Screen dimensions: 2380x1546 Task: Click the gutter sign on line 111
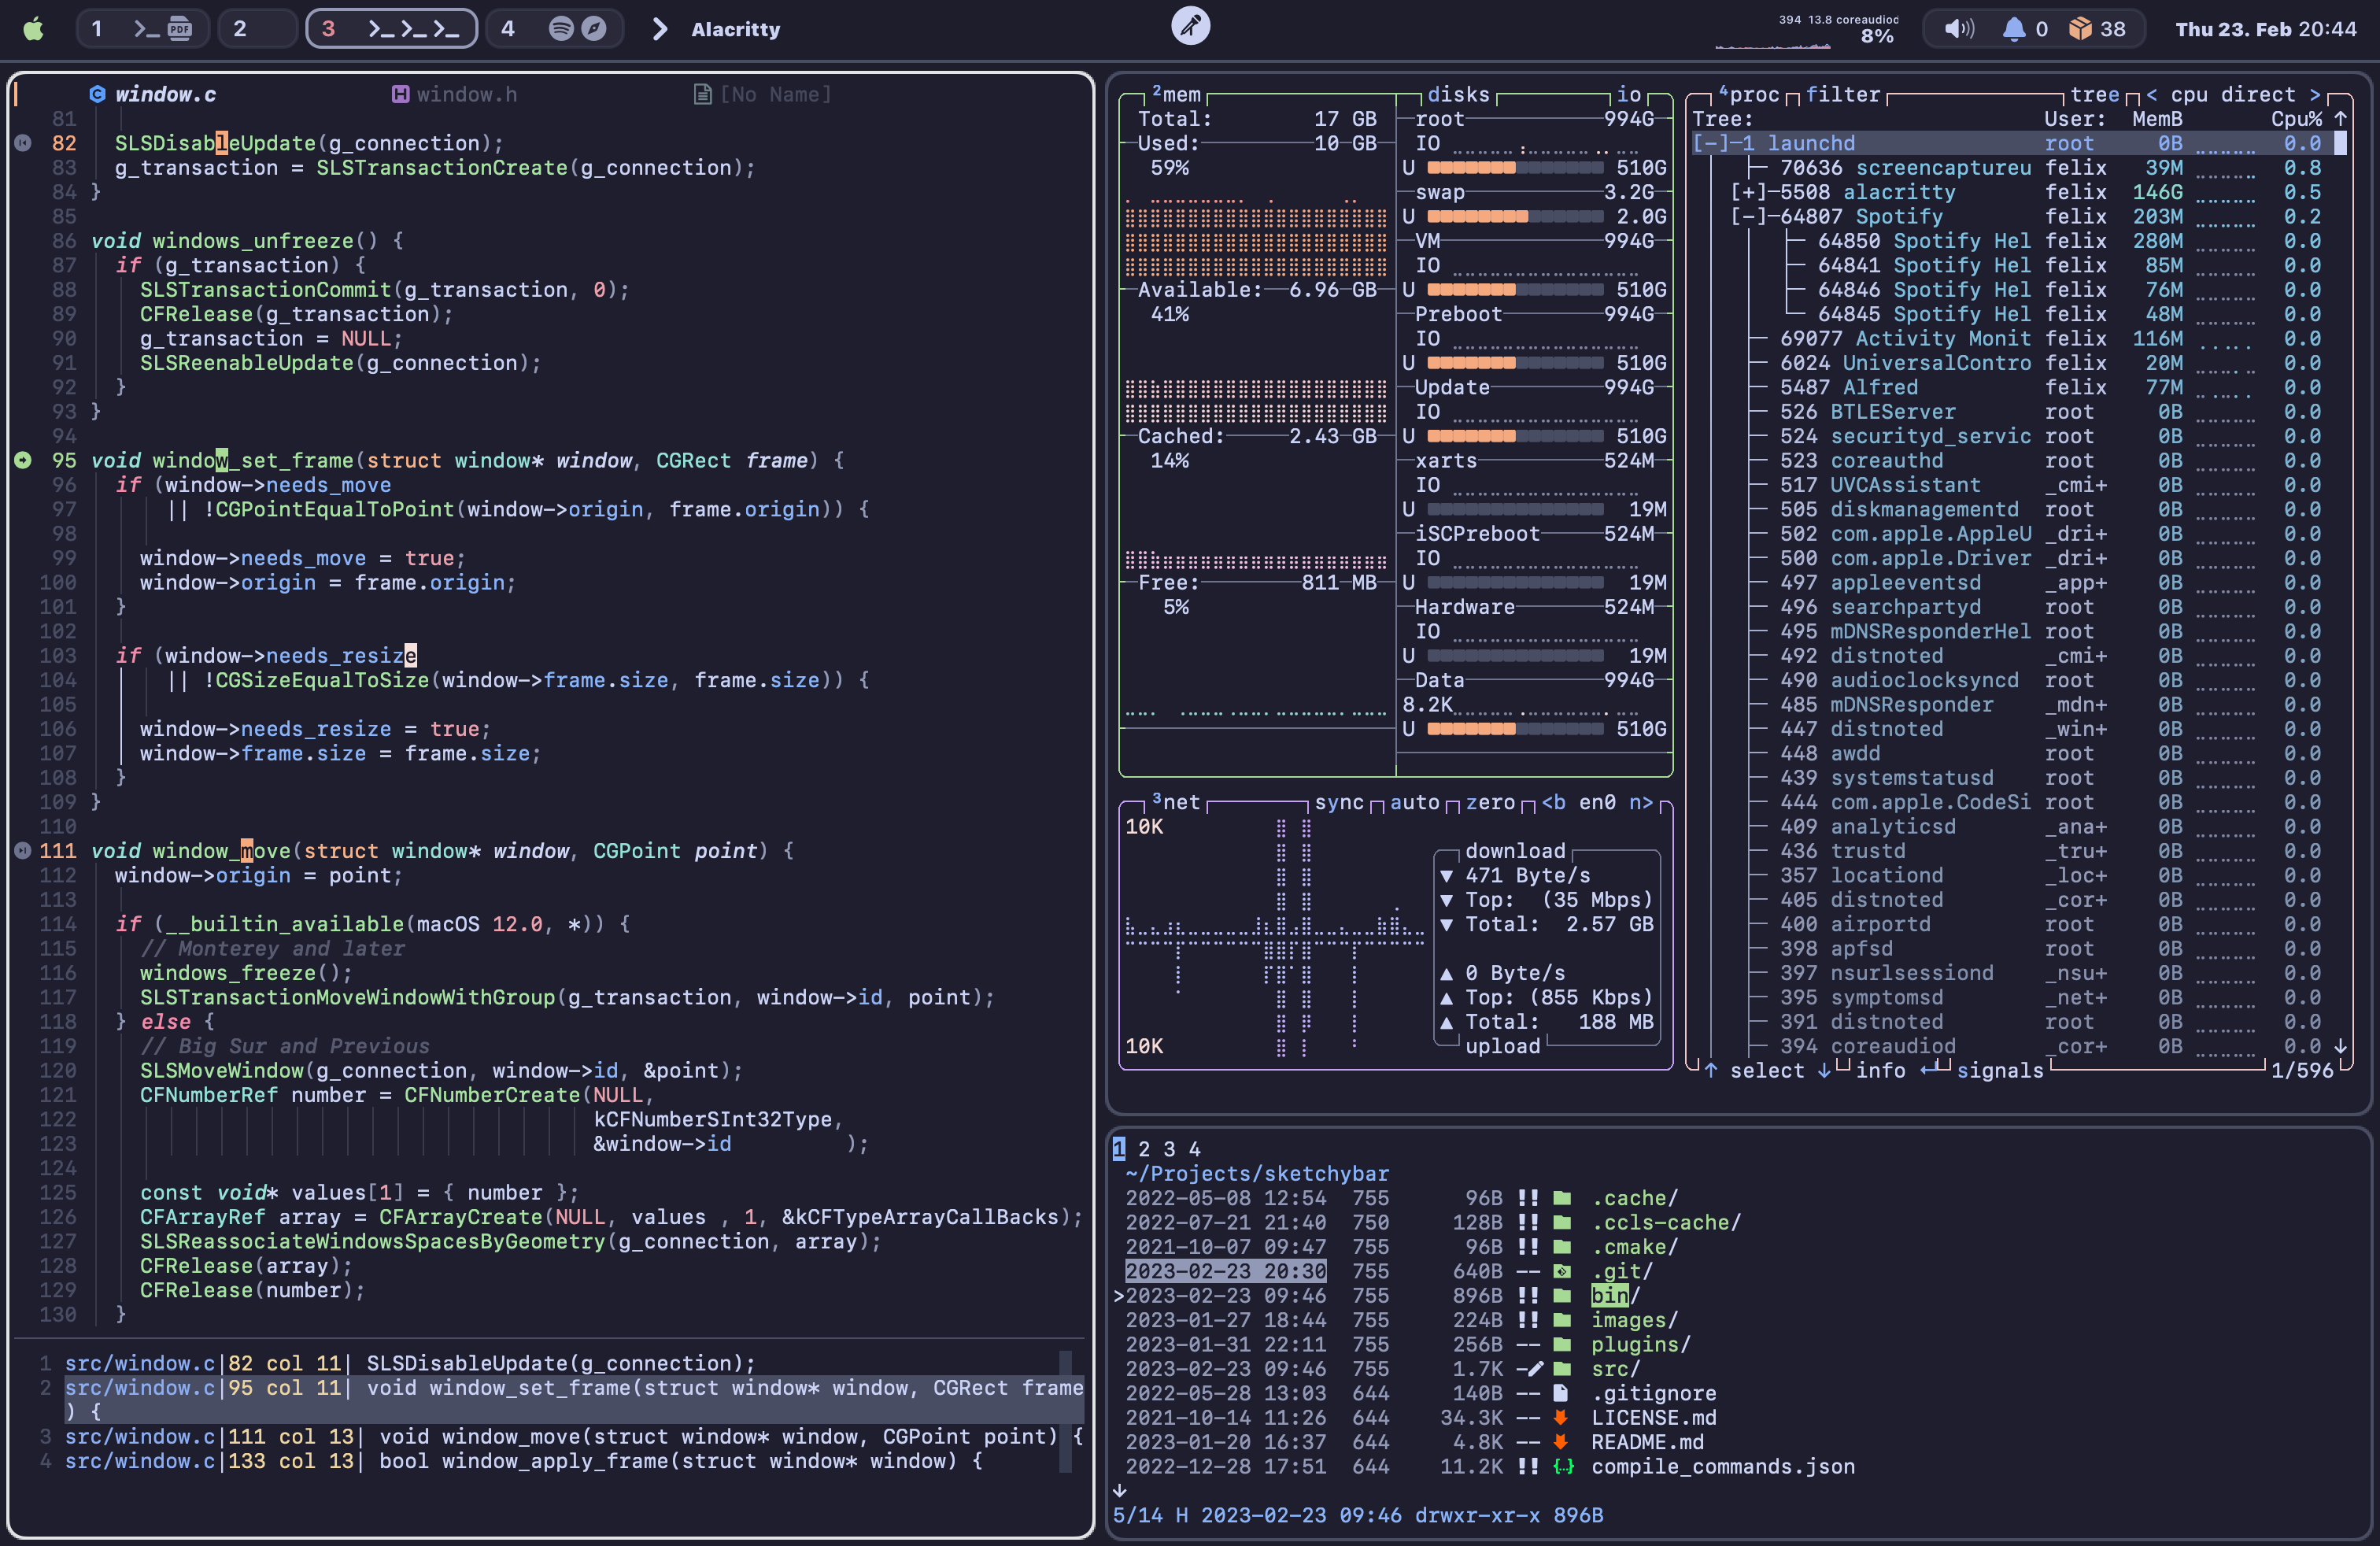click(x=22, y=851)
